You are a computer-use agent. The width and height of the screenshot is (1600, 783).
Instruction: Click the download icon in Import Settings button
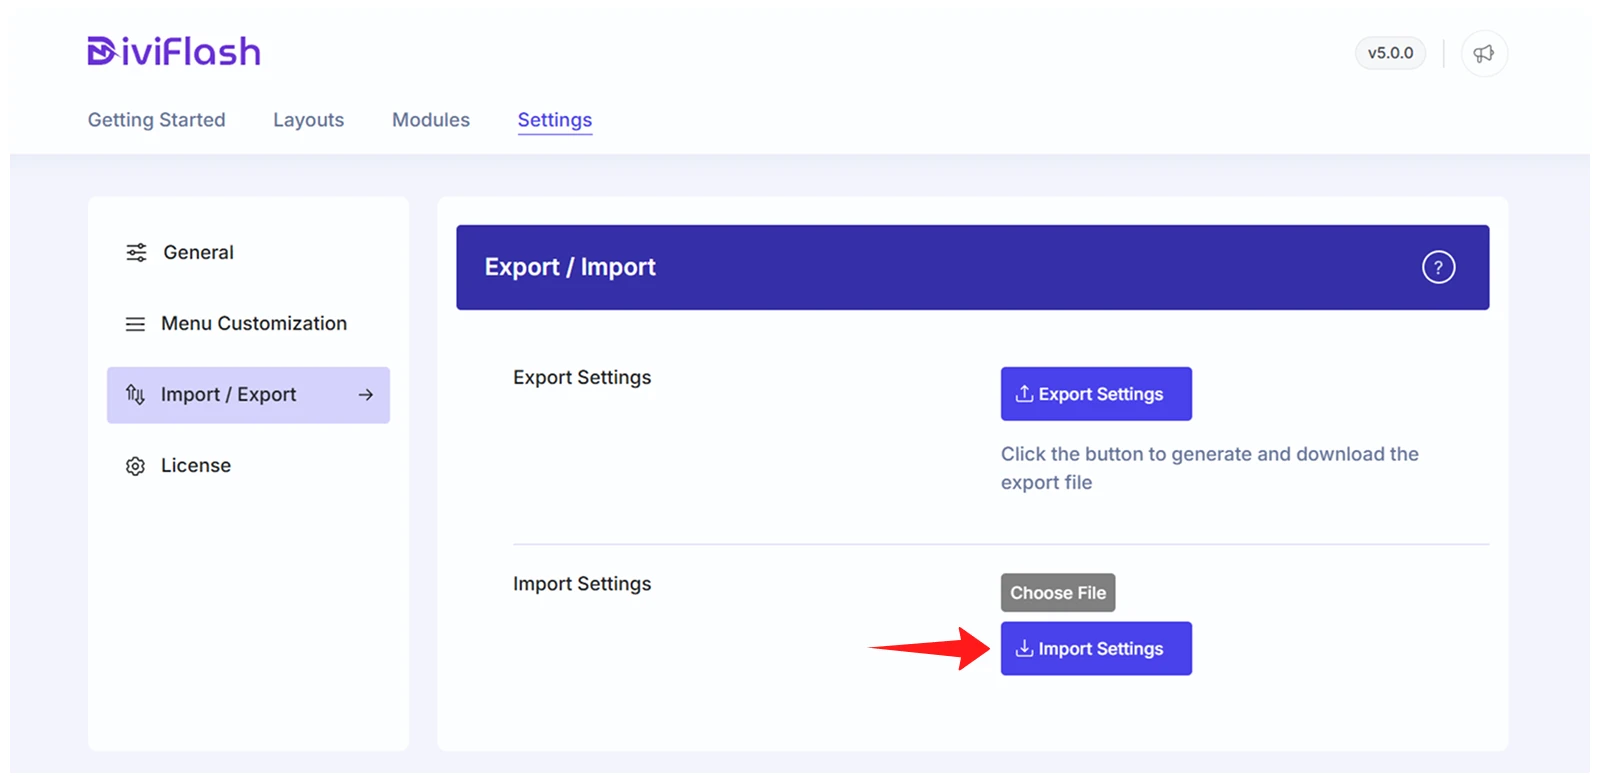(1024, 649)
